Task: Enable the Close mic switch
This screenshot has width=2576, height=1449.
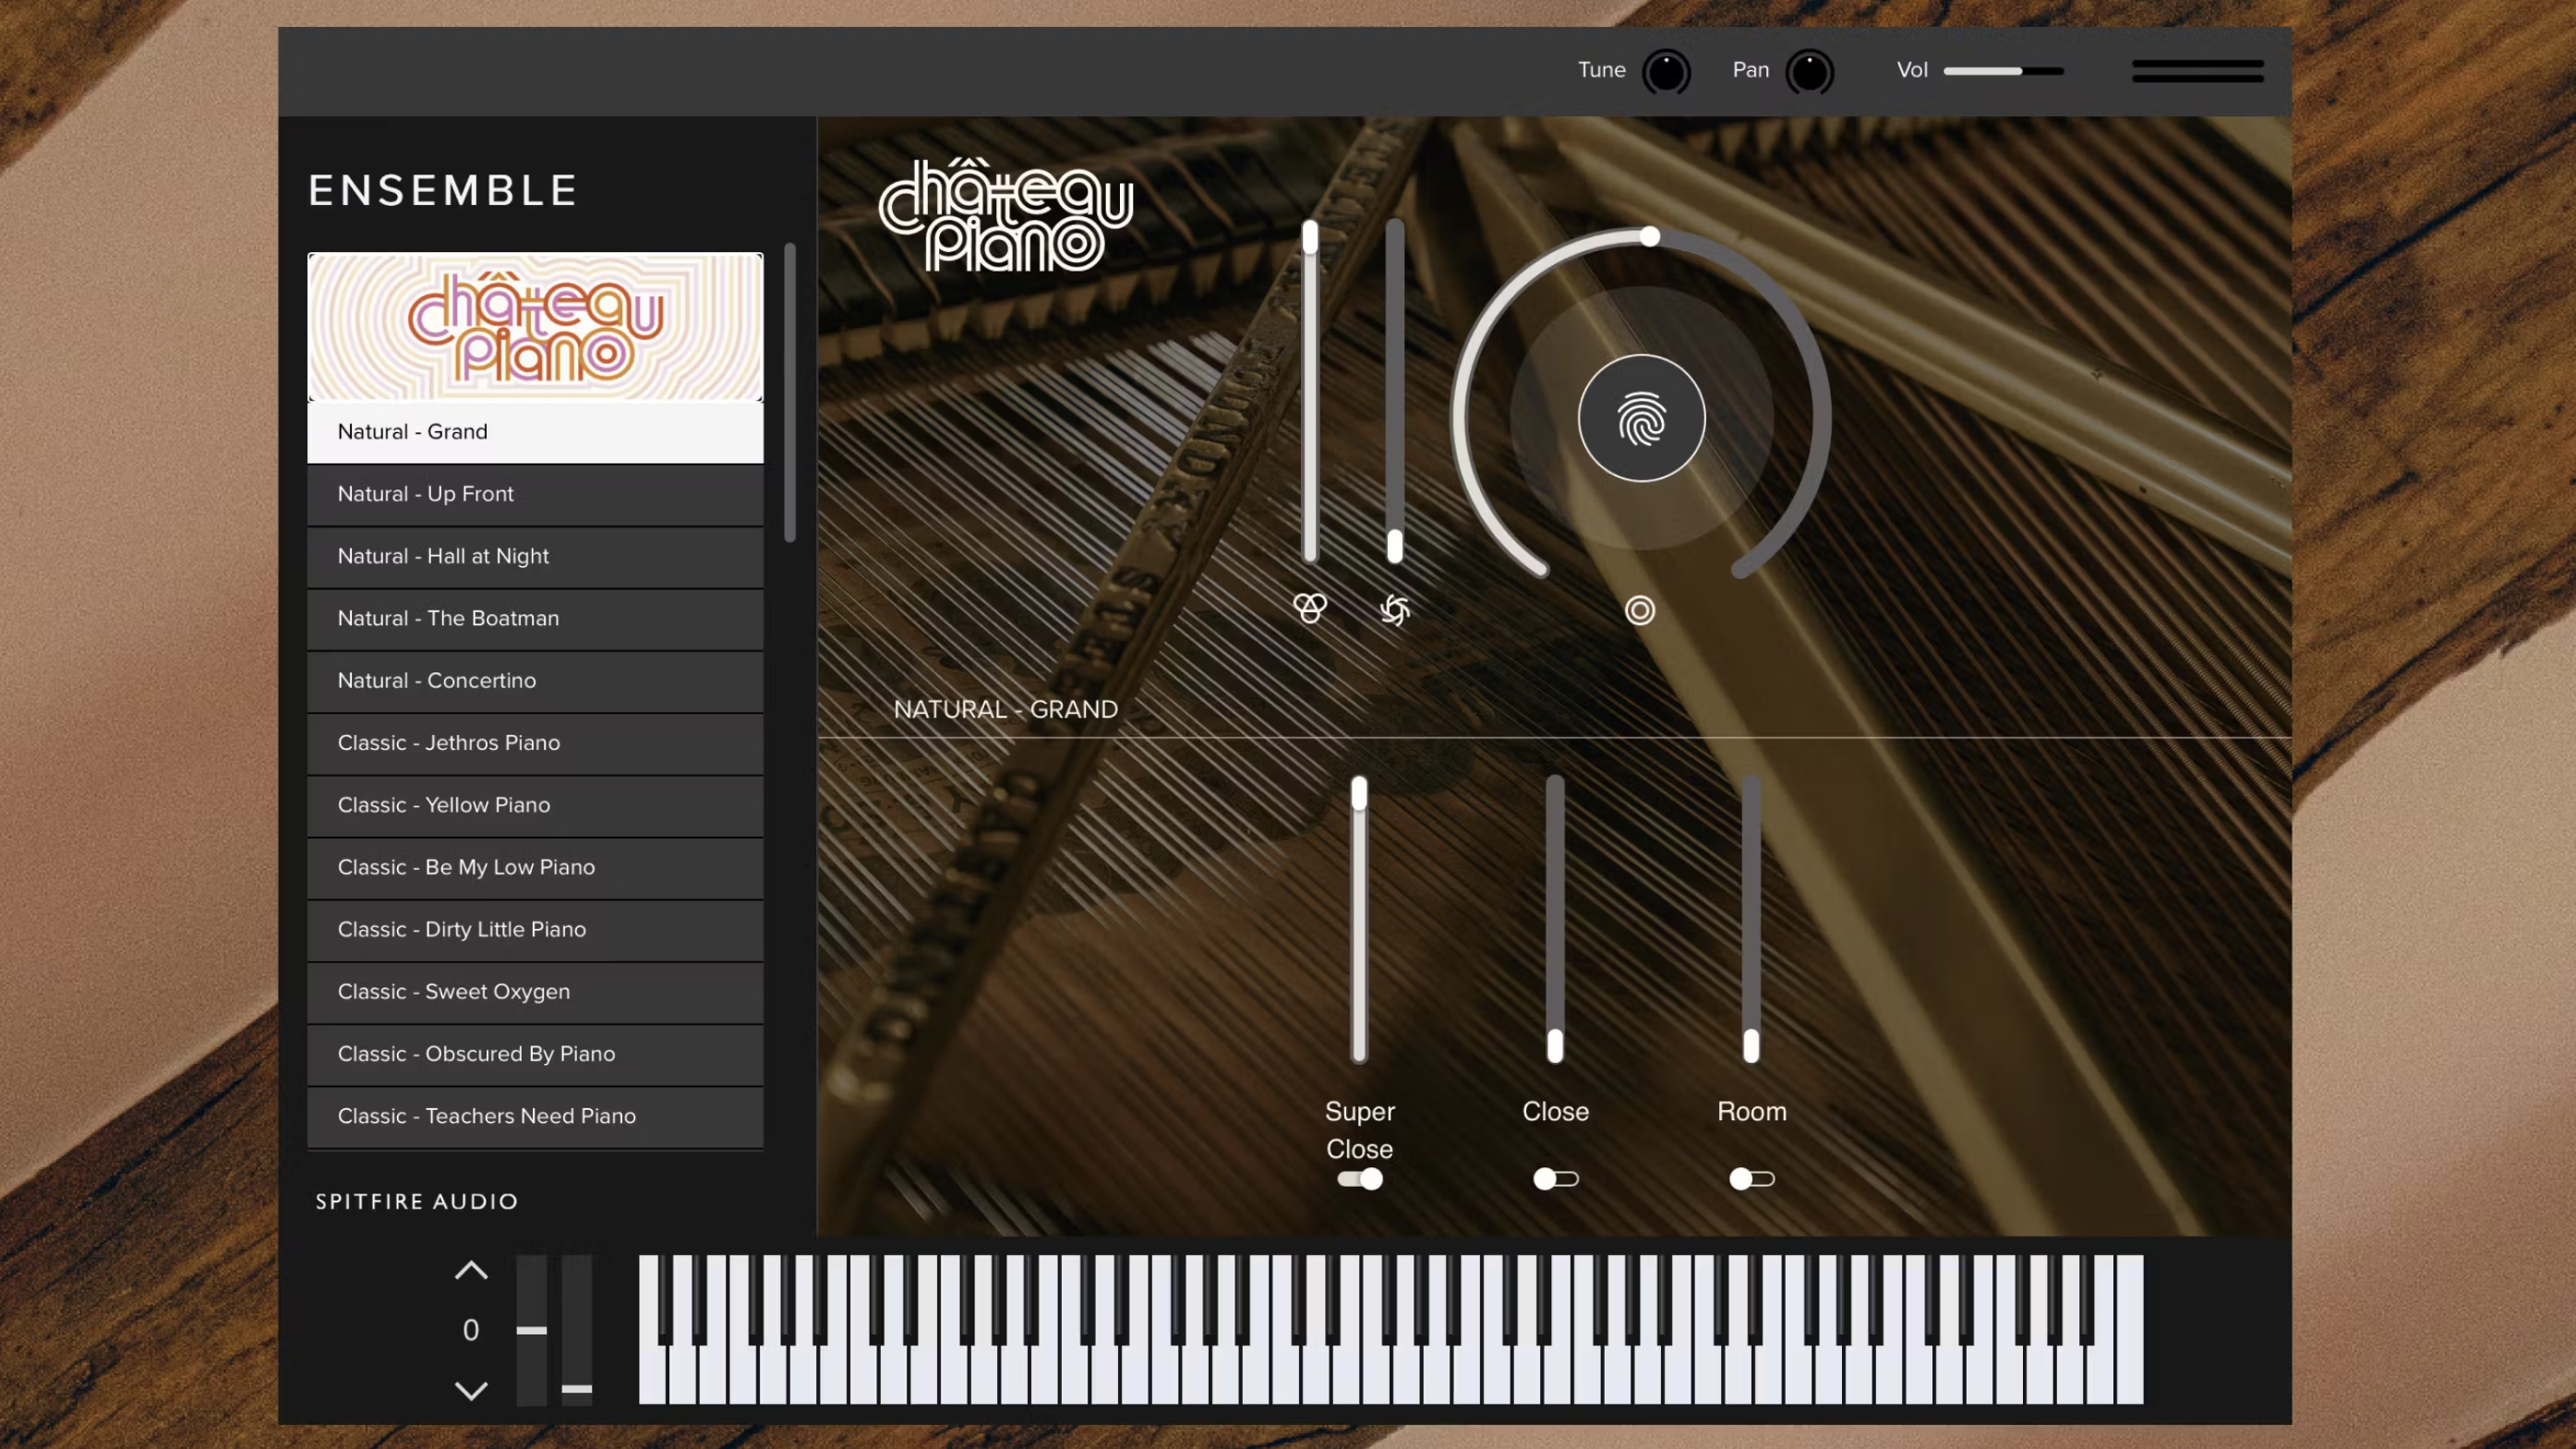Action: pos(1555,1179)
